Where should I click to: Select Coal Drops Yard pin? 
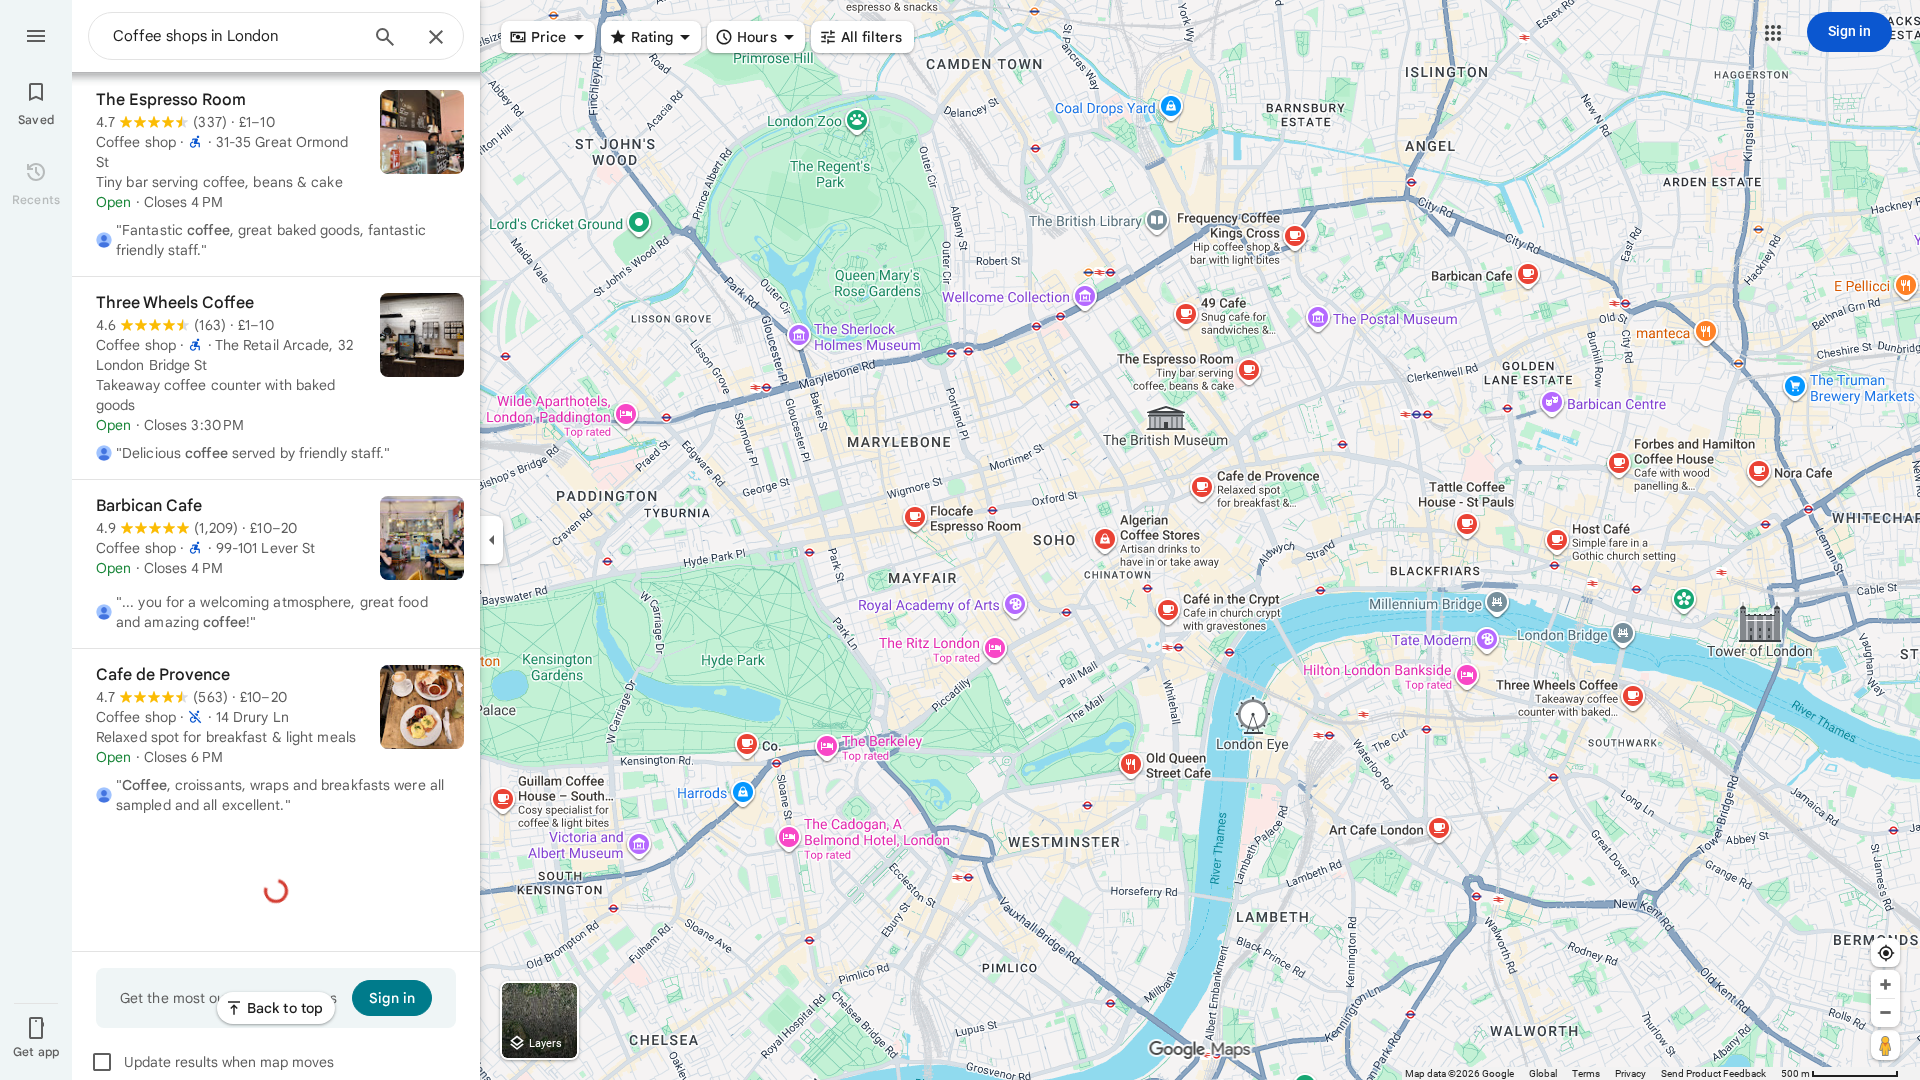(x=1171, y=107)
